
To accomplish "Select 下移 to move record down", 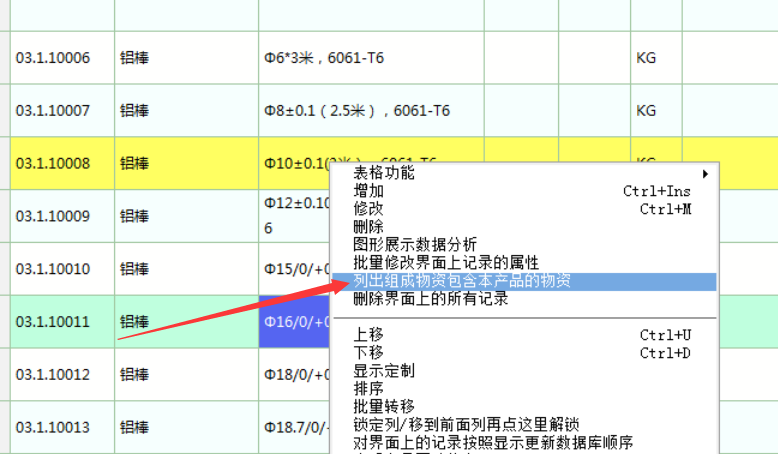I will tap(368, 353).
